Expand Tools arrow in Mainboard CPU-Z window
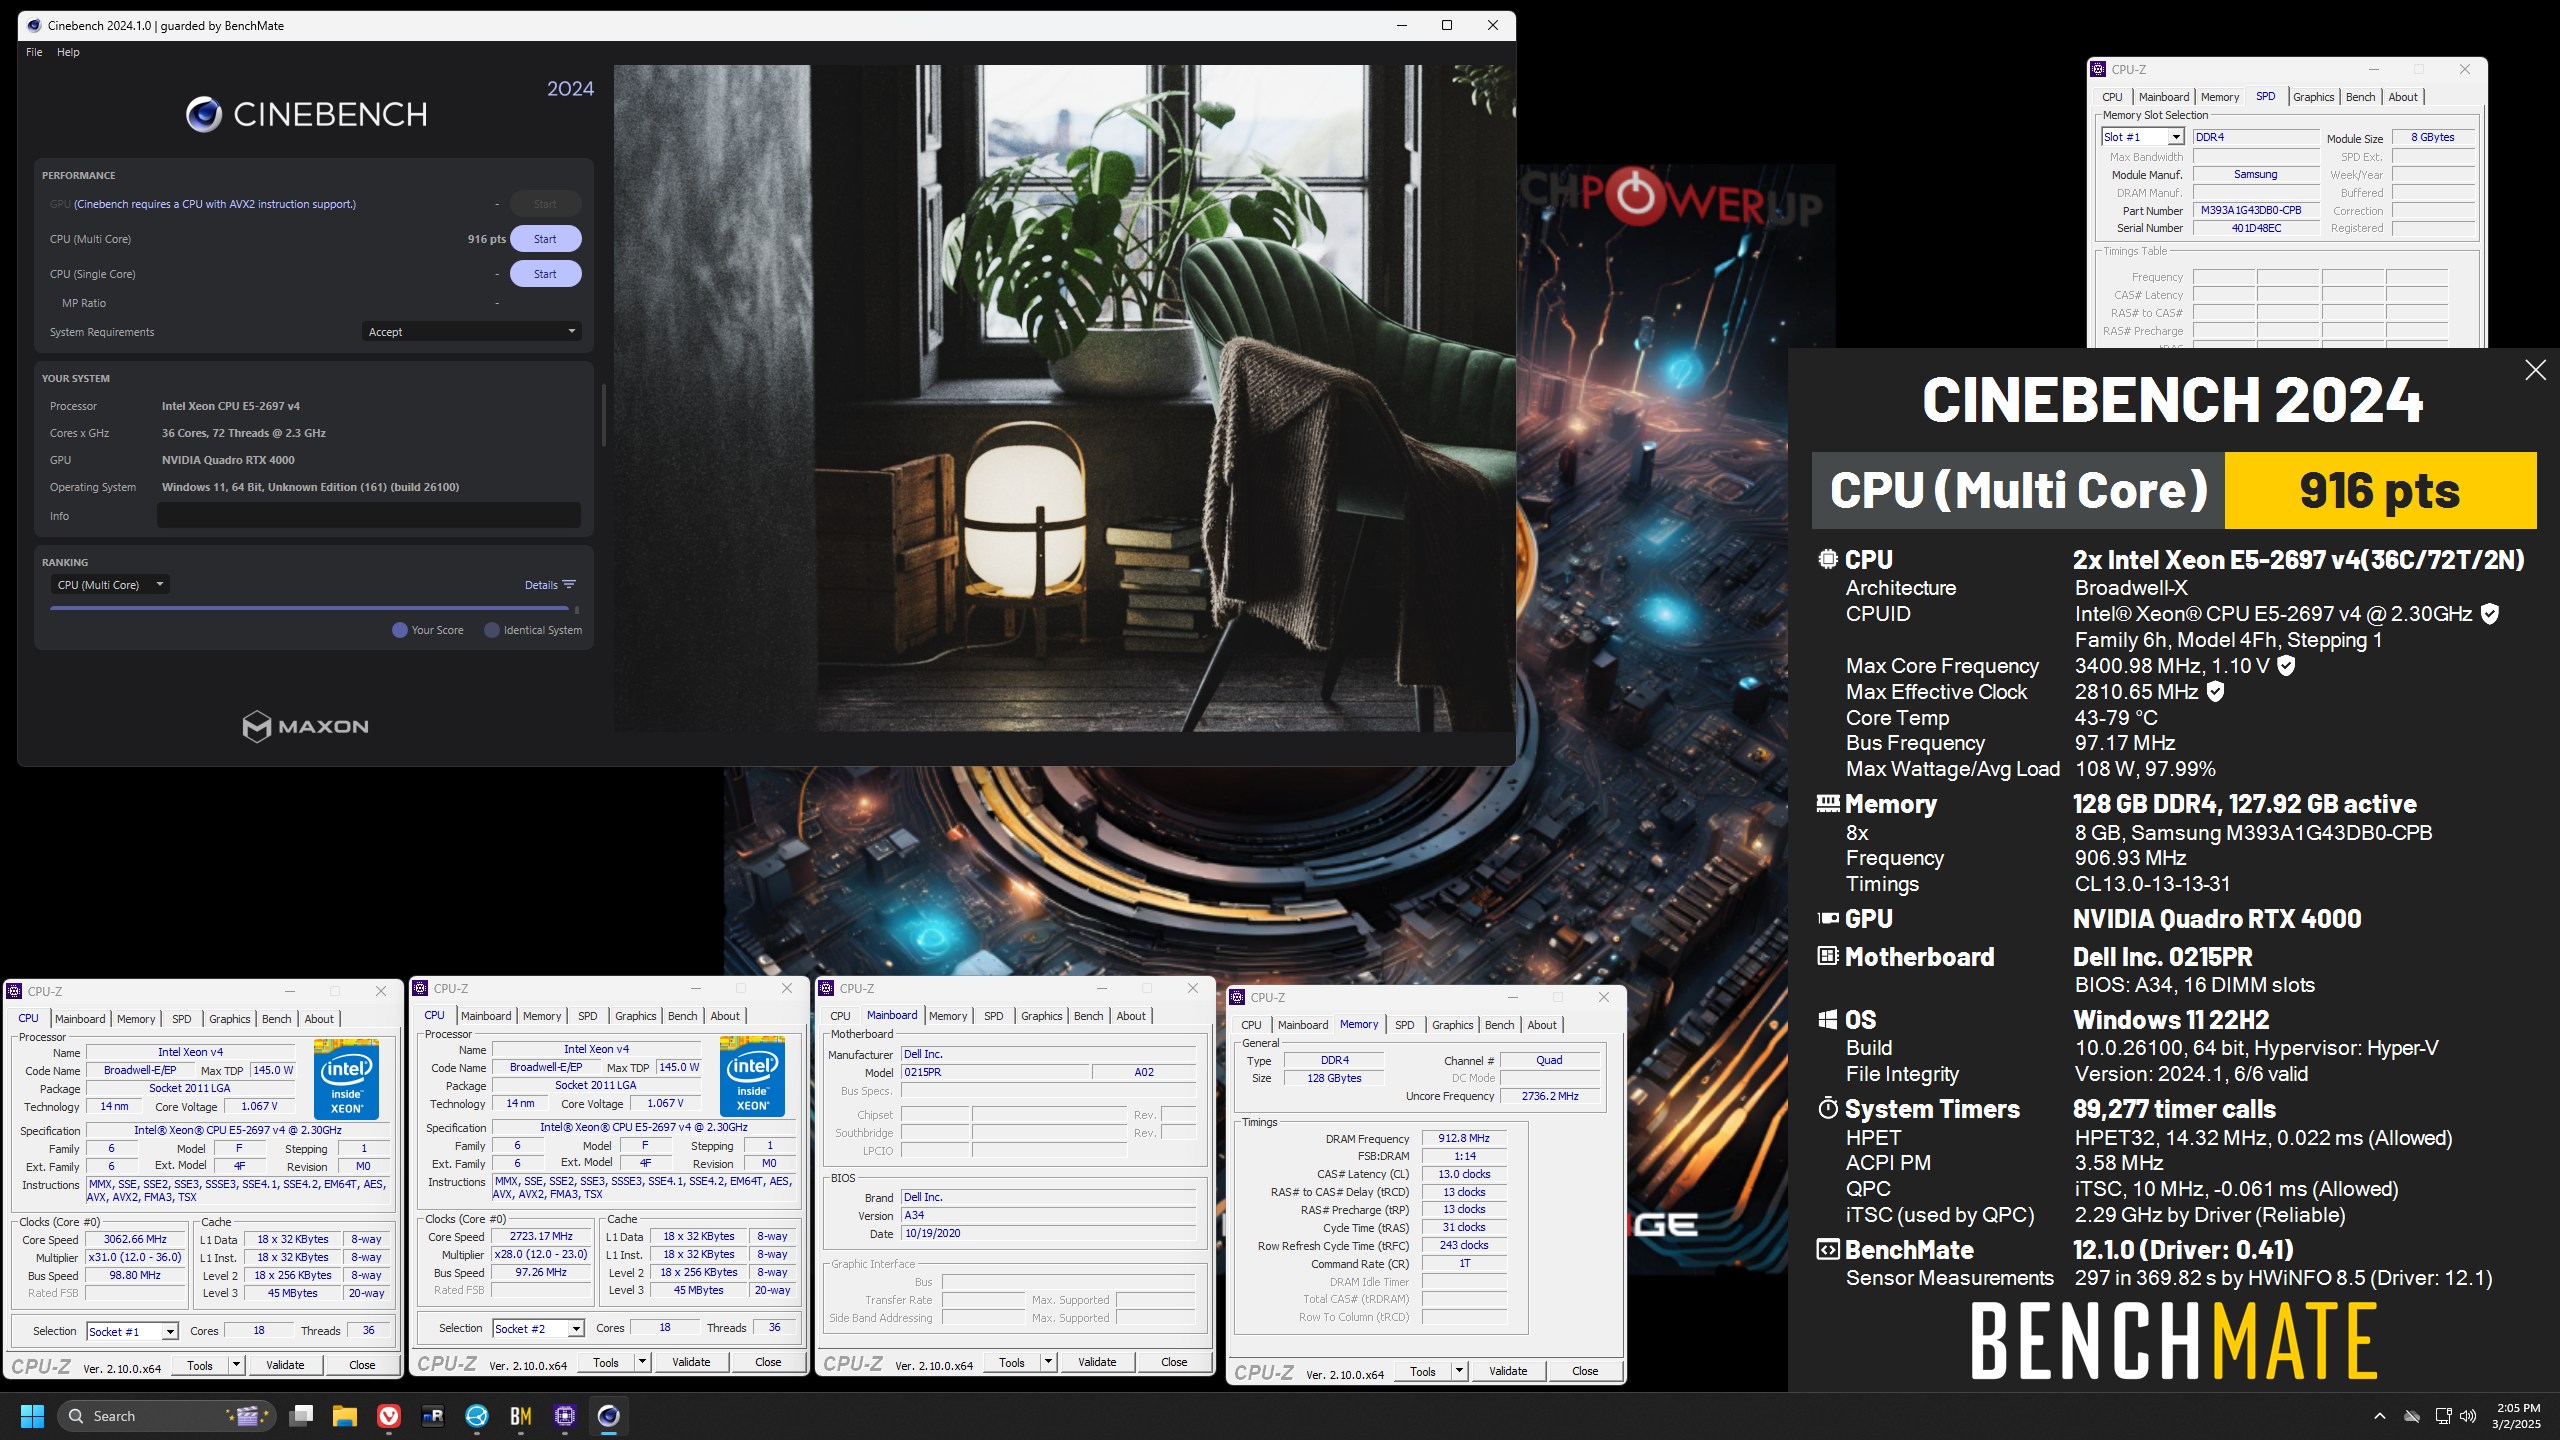 [1048, 1362]
